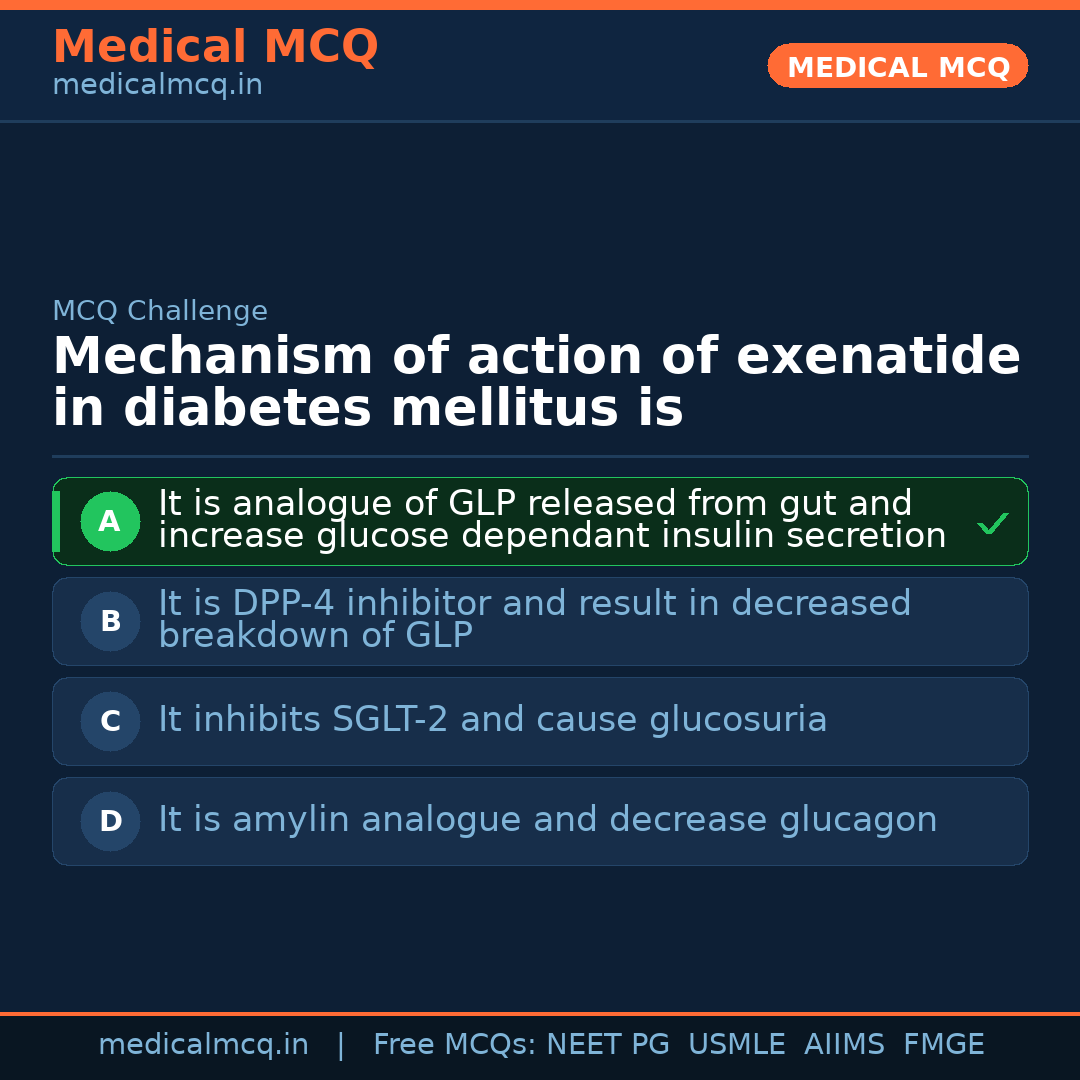Click FMGE in the footer

[x=943, y=1045]
